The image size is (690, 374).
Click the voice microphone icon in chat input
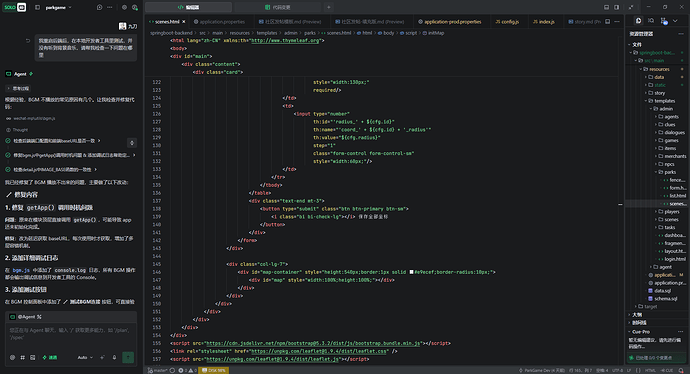tap(114, 358)
